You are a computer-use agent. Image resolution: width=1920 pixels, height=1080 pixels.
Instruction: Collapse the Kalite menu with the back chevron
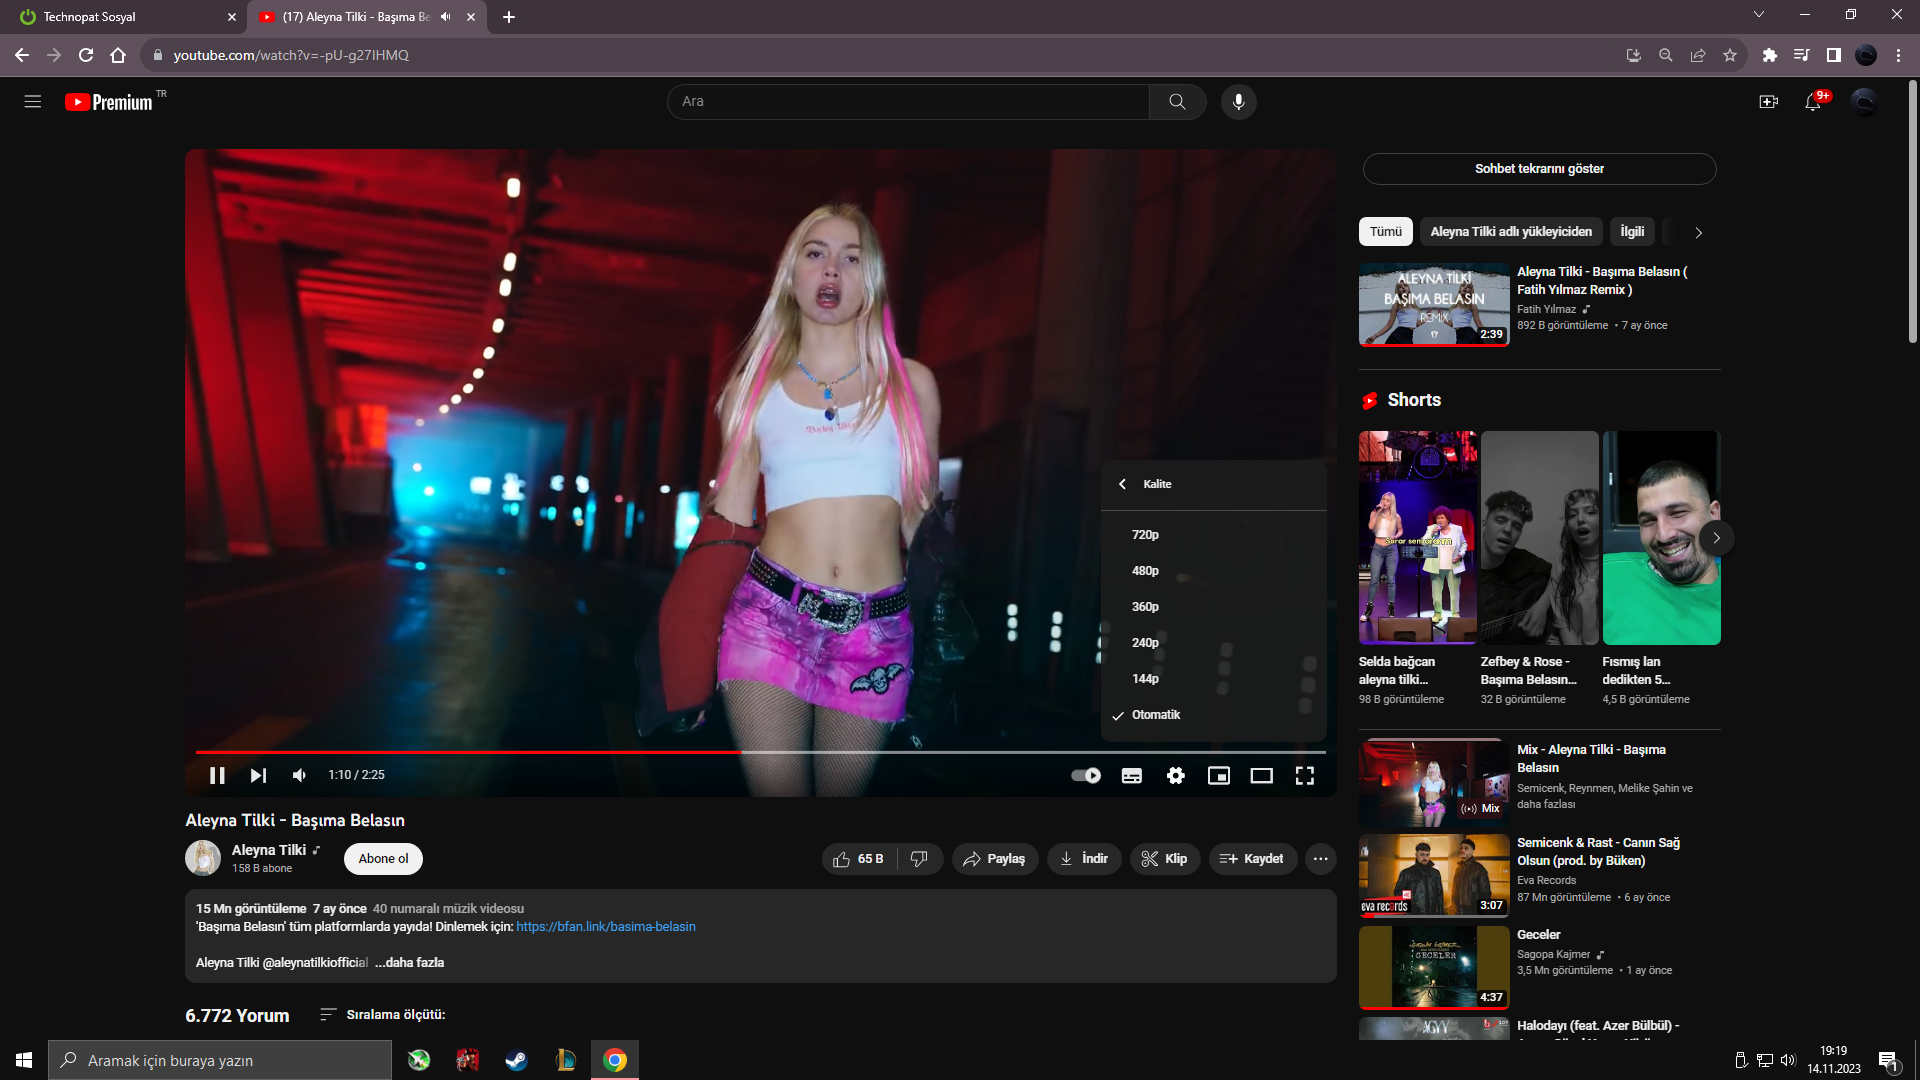point(1122,484)
